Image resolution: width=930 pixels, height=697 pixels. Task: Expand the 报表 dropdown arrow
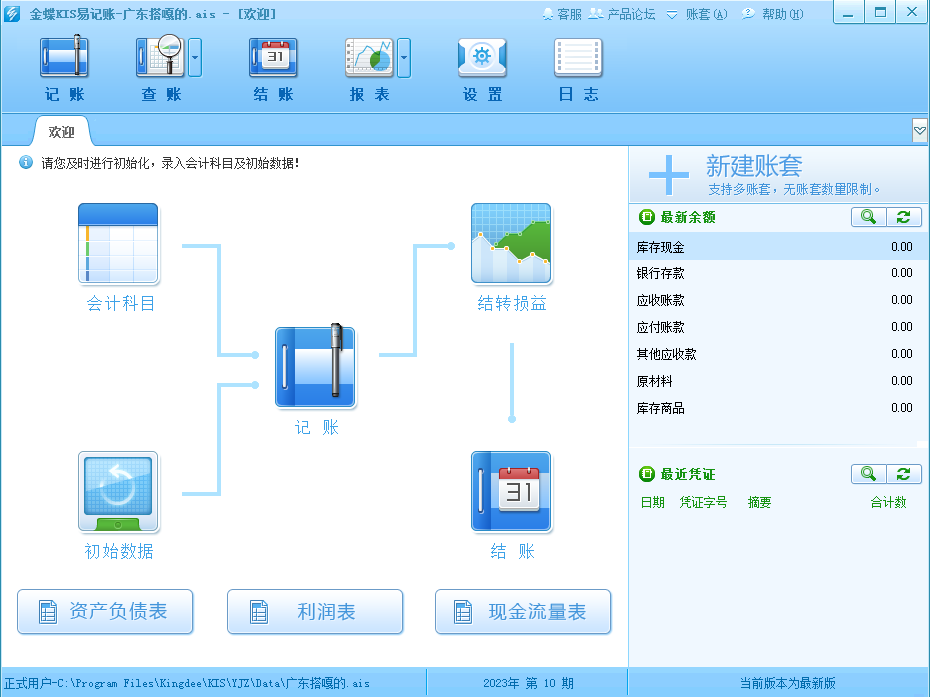404,58
